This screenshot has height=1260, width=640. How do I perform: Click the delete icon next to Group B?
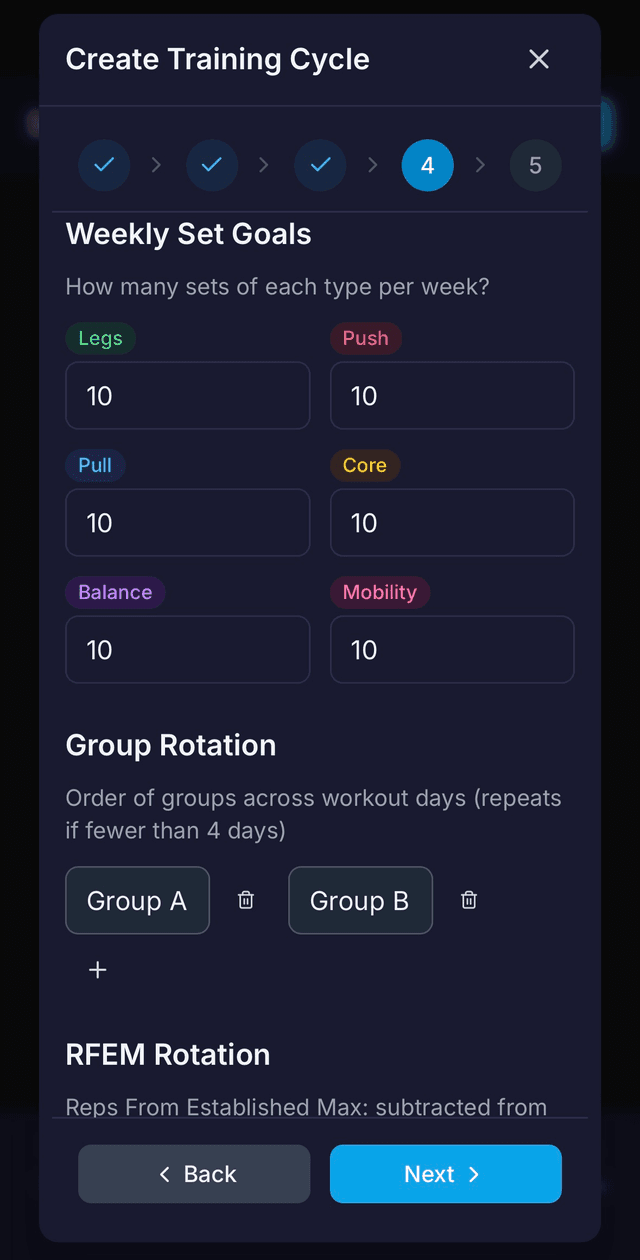coord(468,900)
